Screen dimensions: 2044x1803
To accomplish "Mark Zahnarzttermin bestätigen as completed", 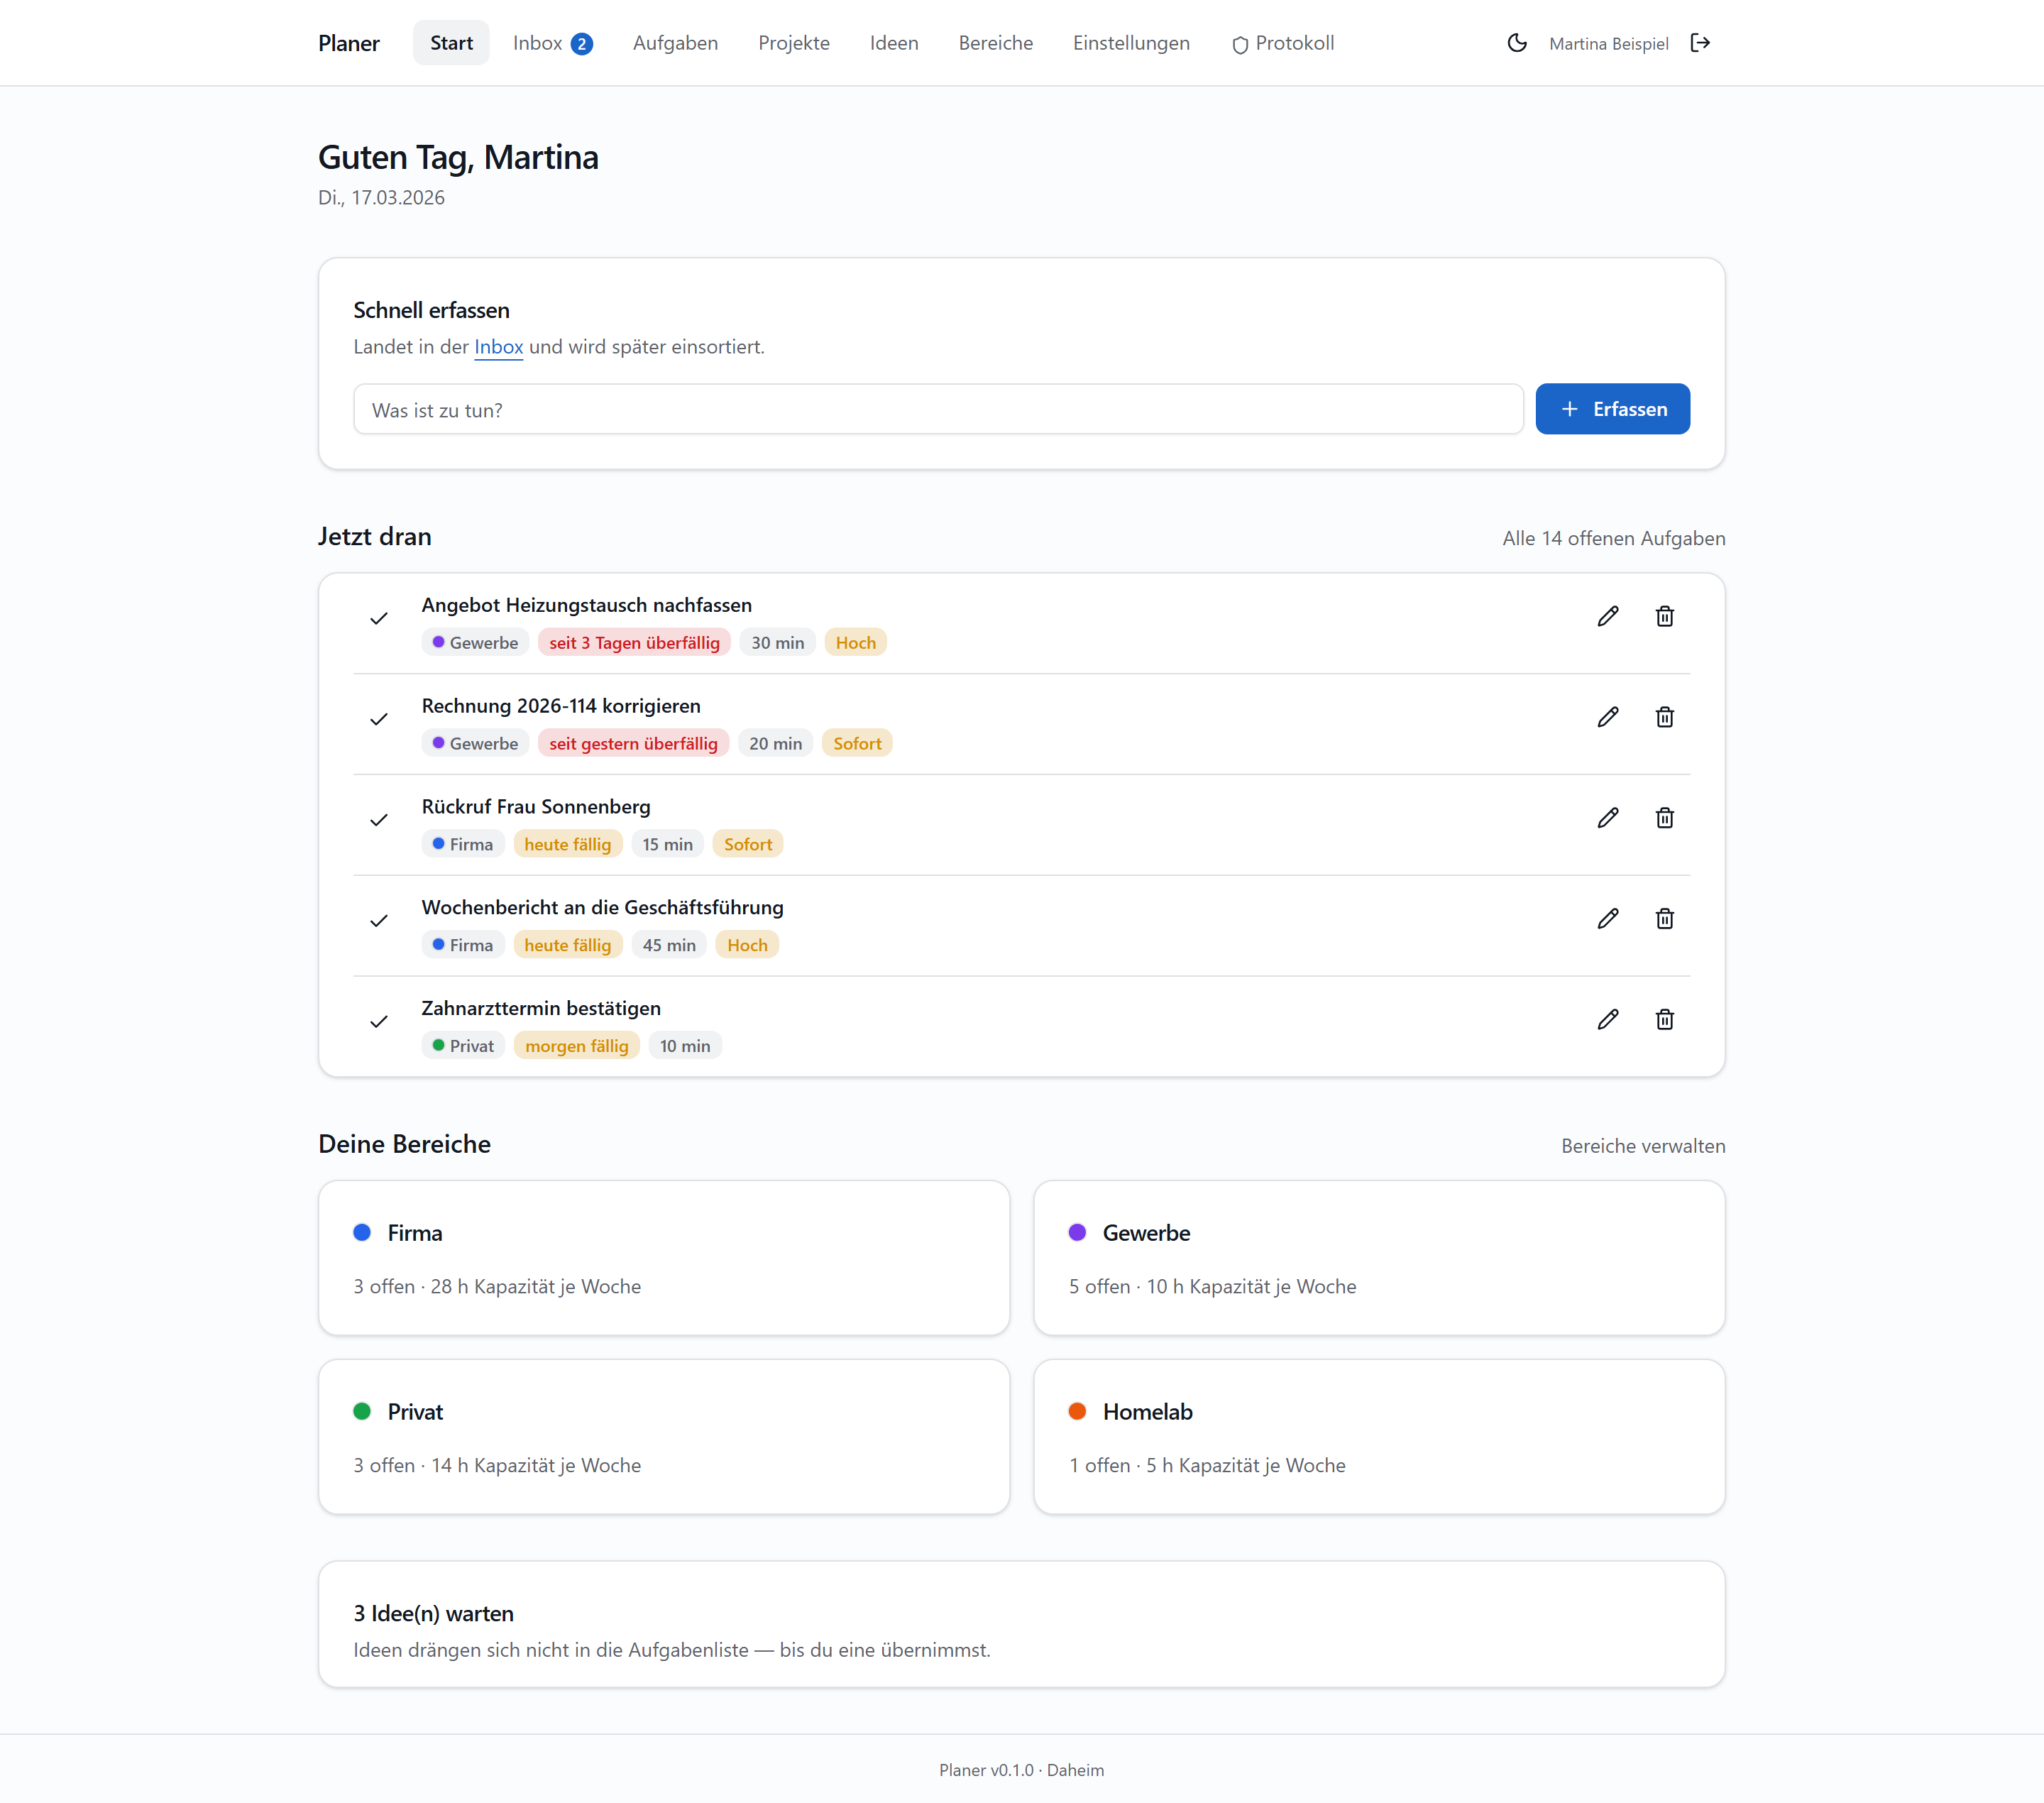I will coord(379,1022).
